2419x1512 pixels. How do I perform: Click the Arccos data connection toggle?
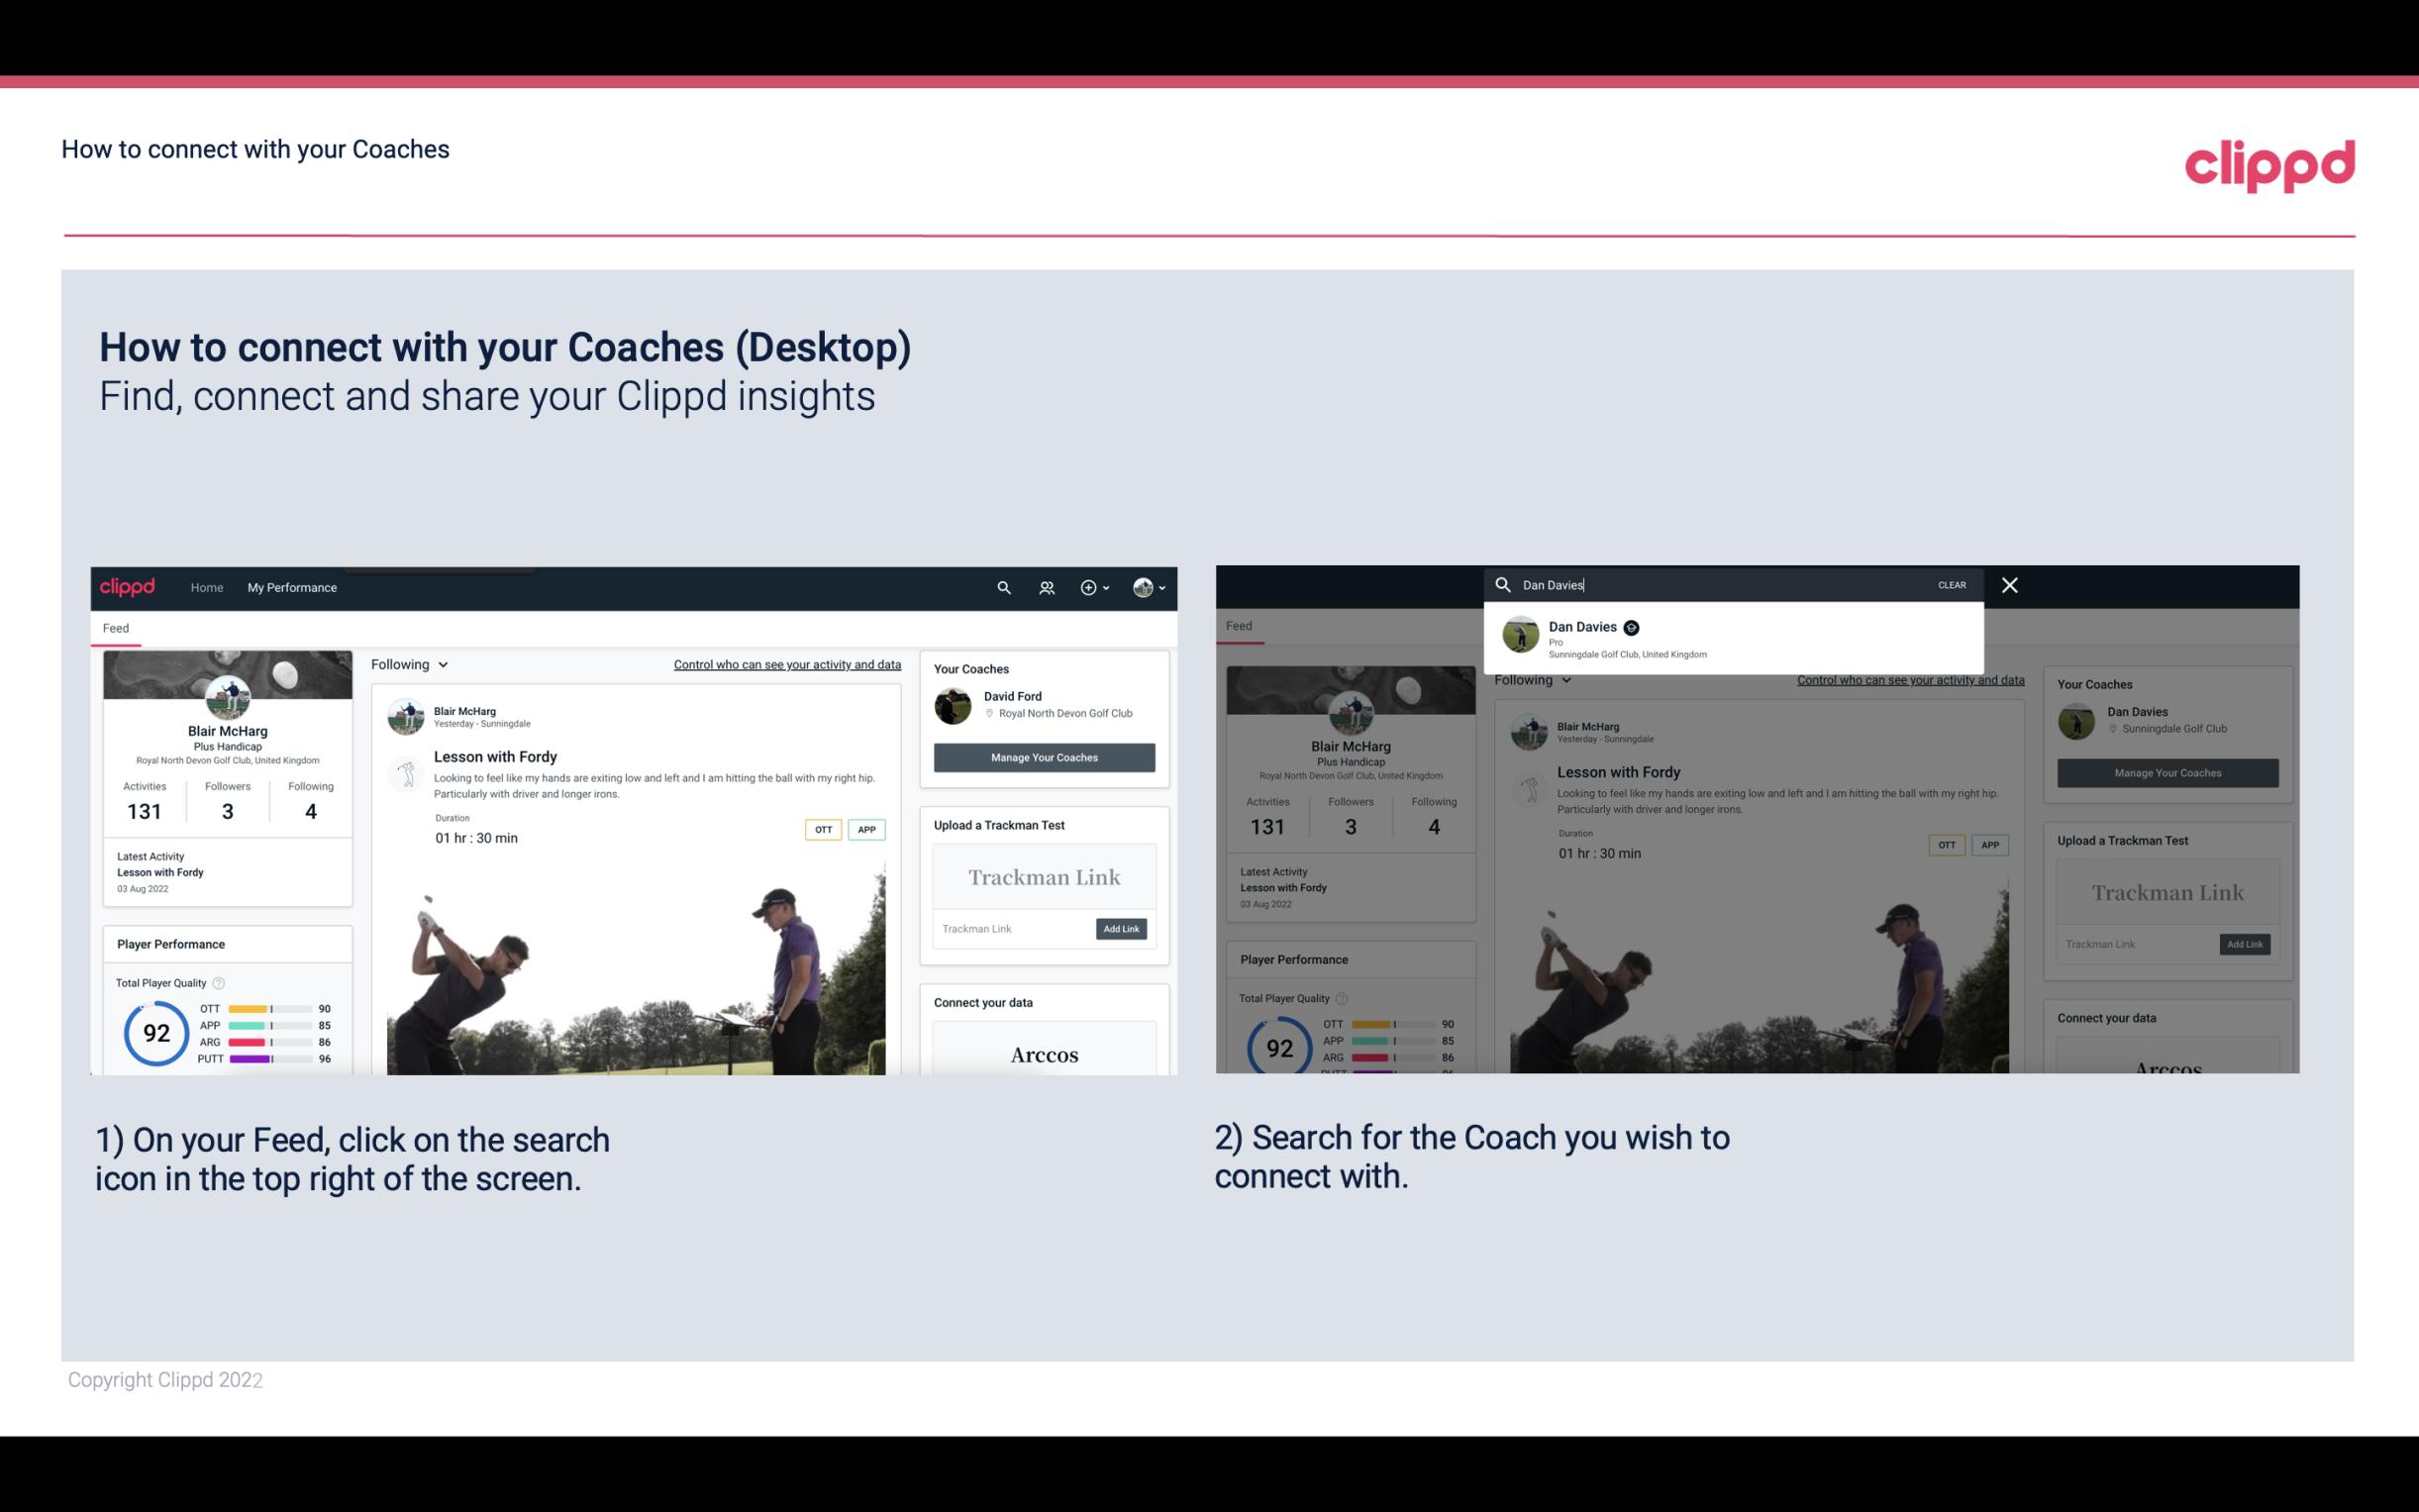point(1044,1053)
